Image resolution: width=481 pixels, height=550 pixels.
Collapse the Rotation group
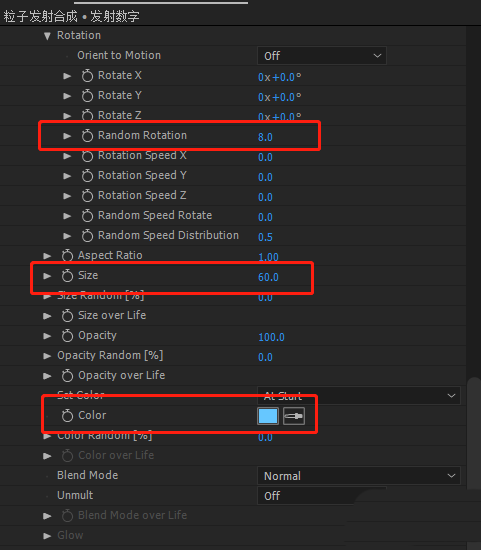point(47,35)
